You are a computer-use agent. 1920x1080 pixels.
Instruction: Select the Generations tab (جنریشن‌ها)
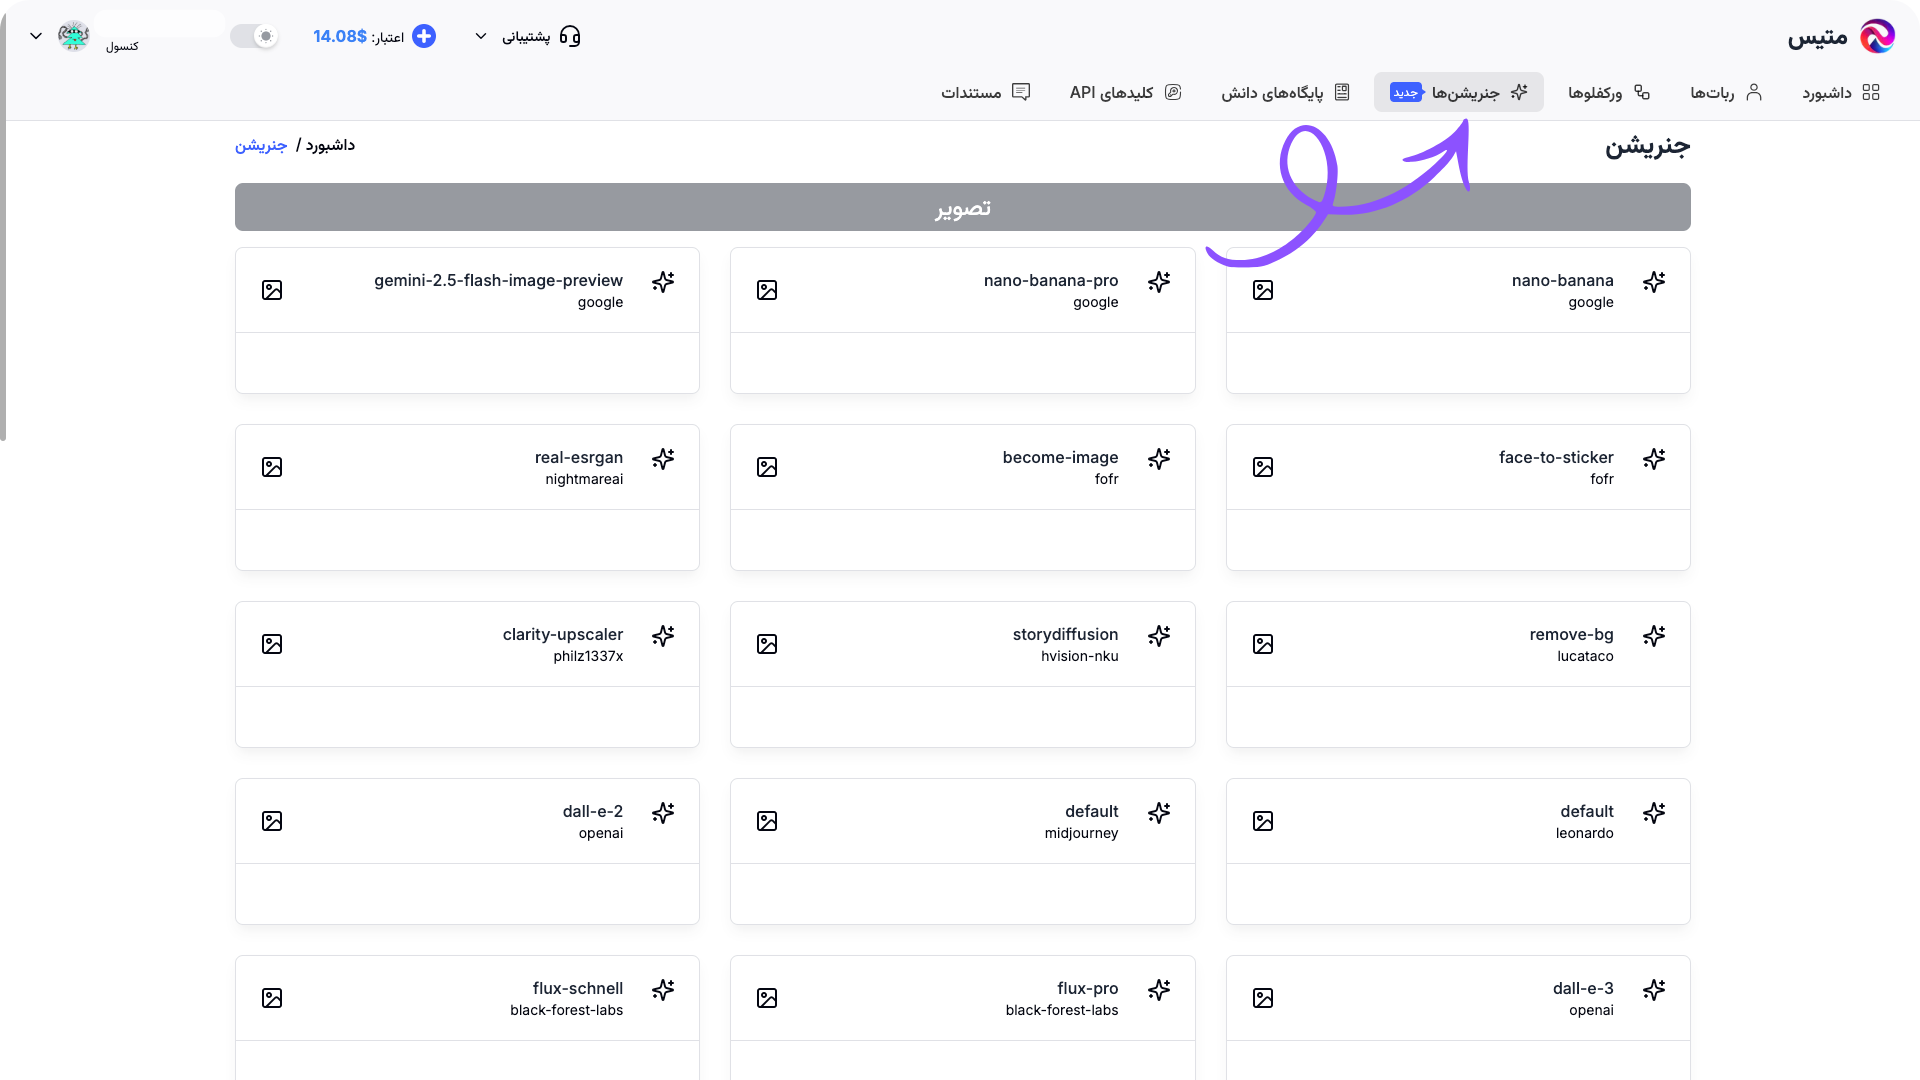click(1459, 92)
